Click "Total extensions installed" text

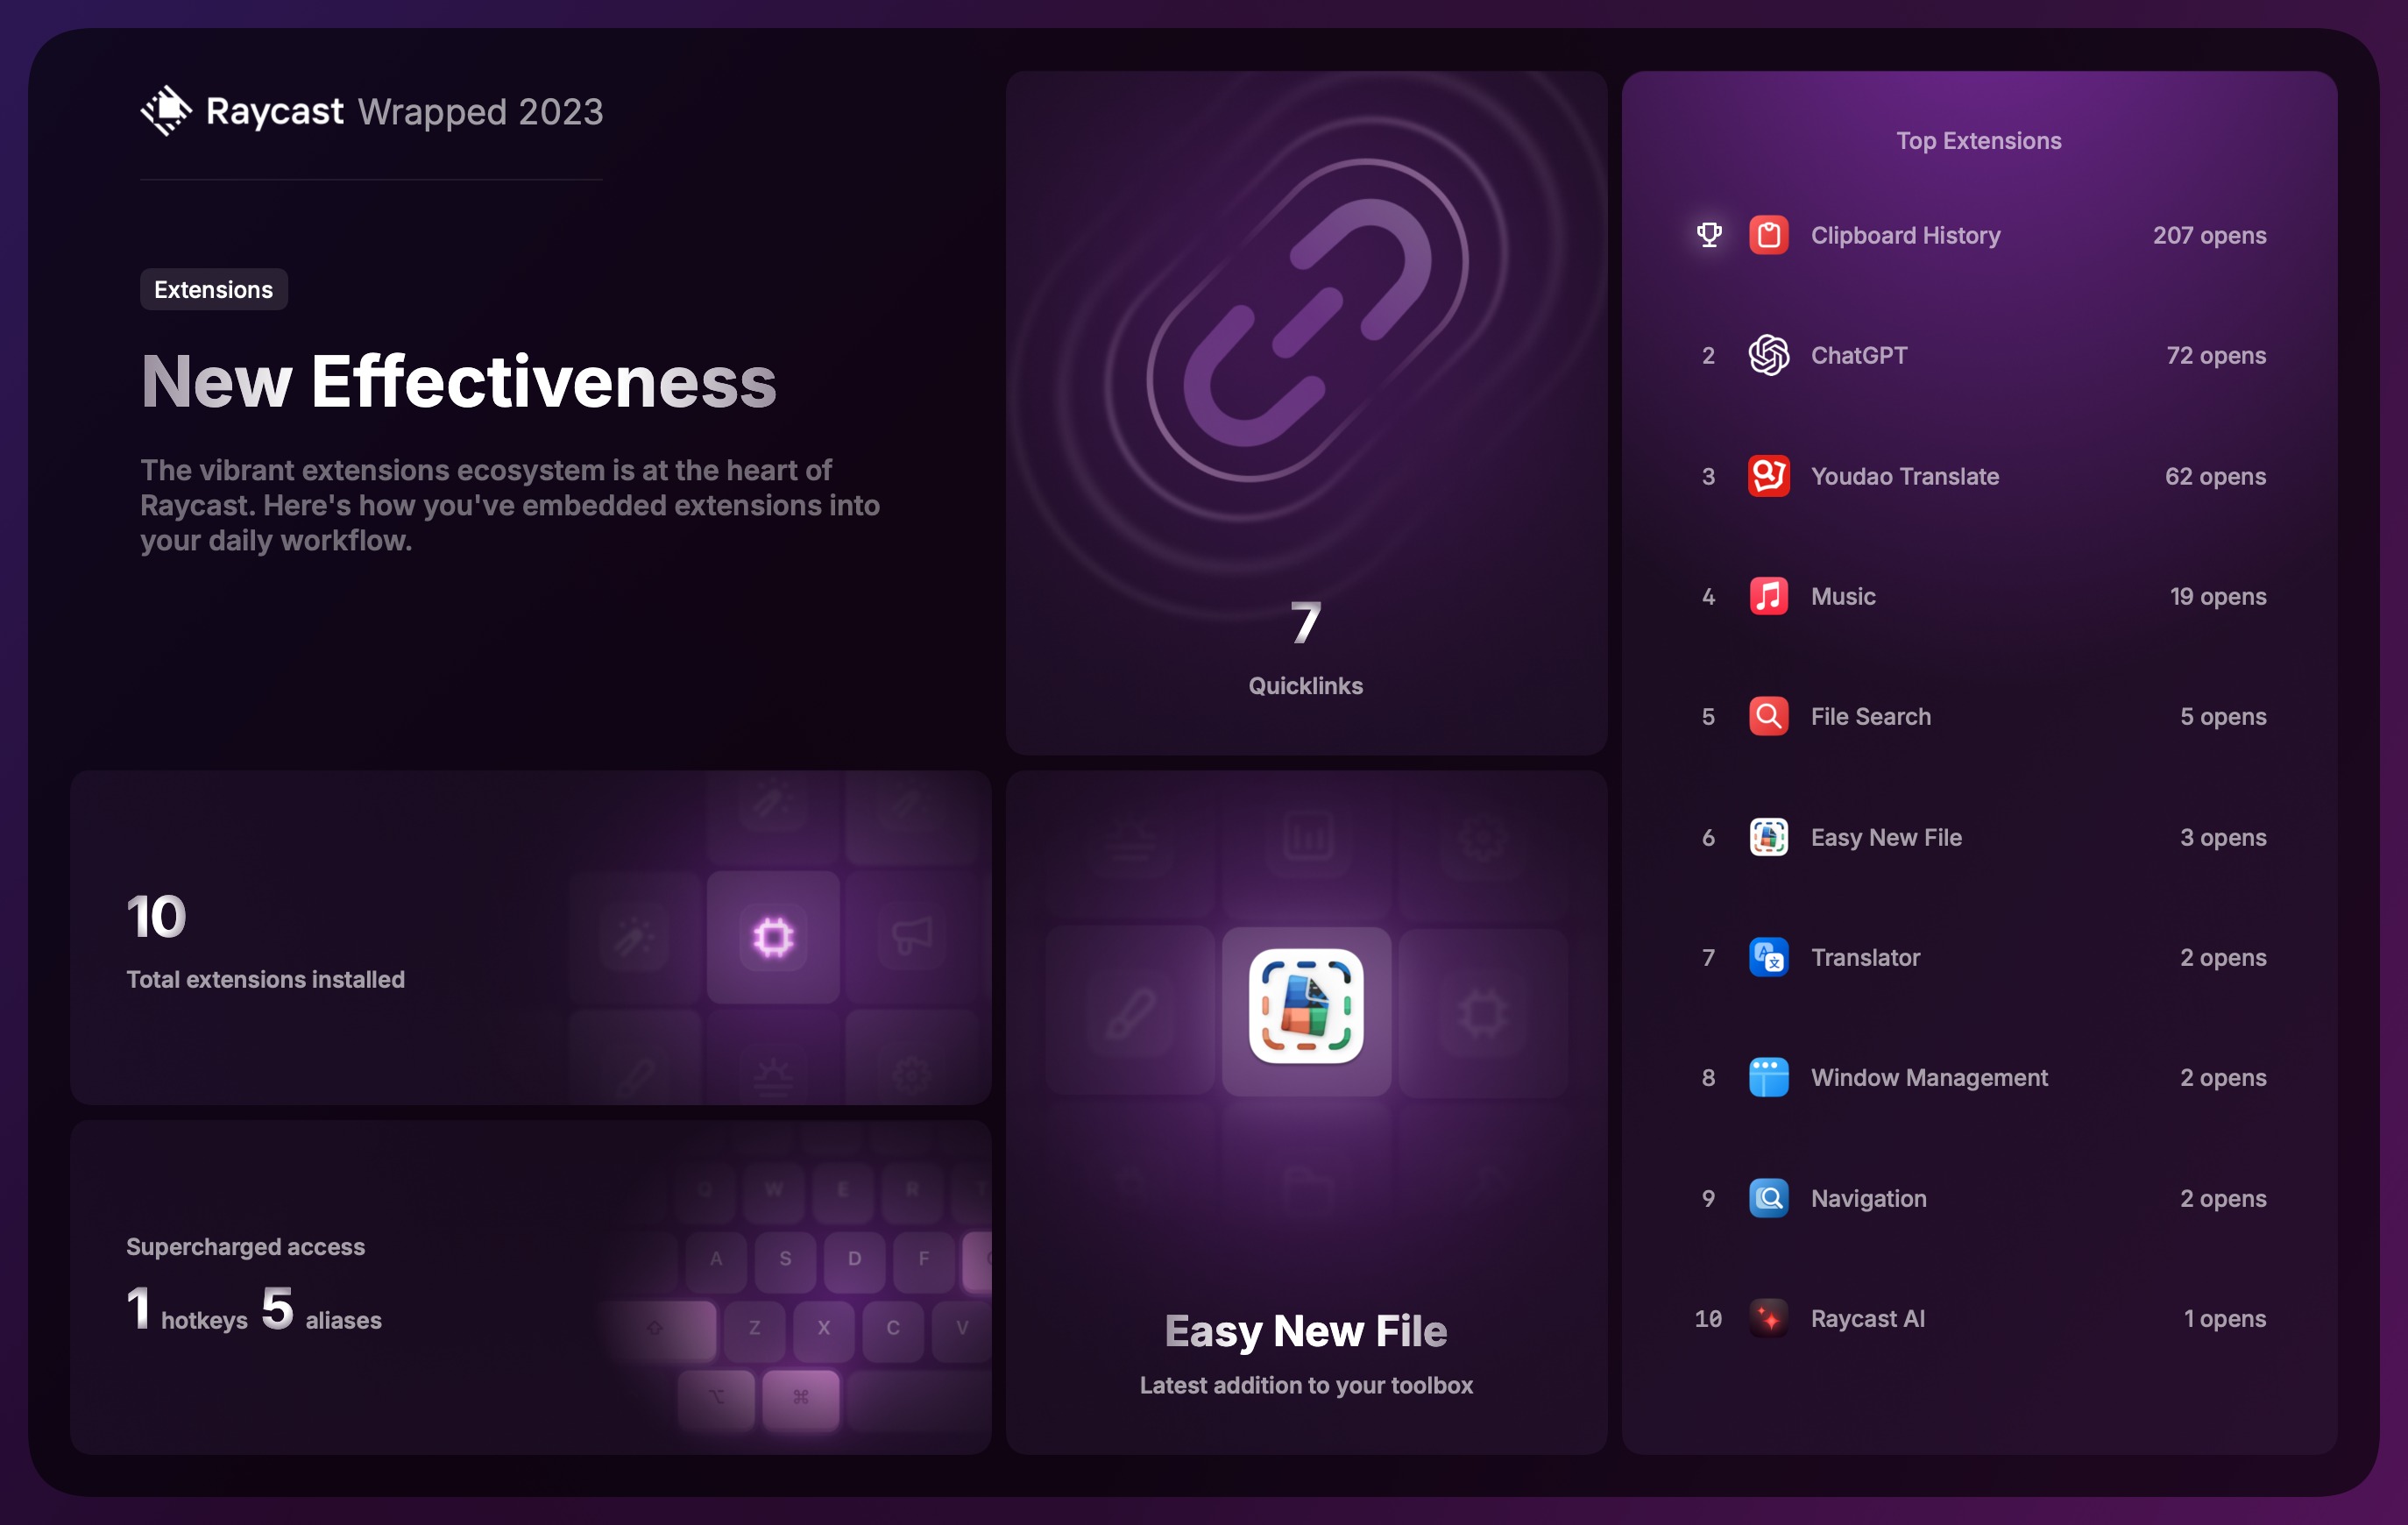click(265, 979)
